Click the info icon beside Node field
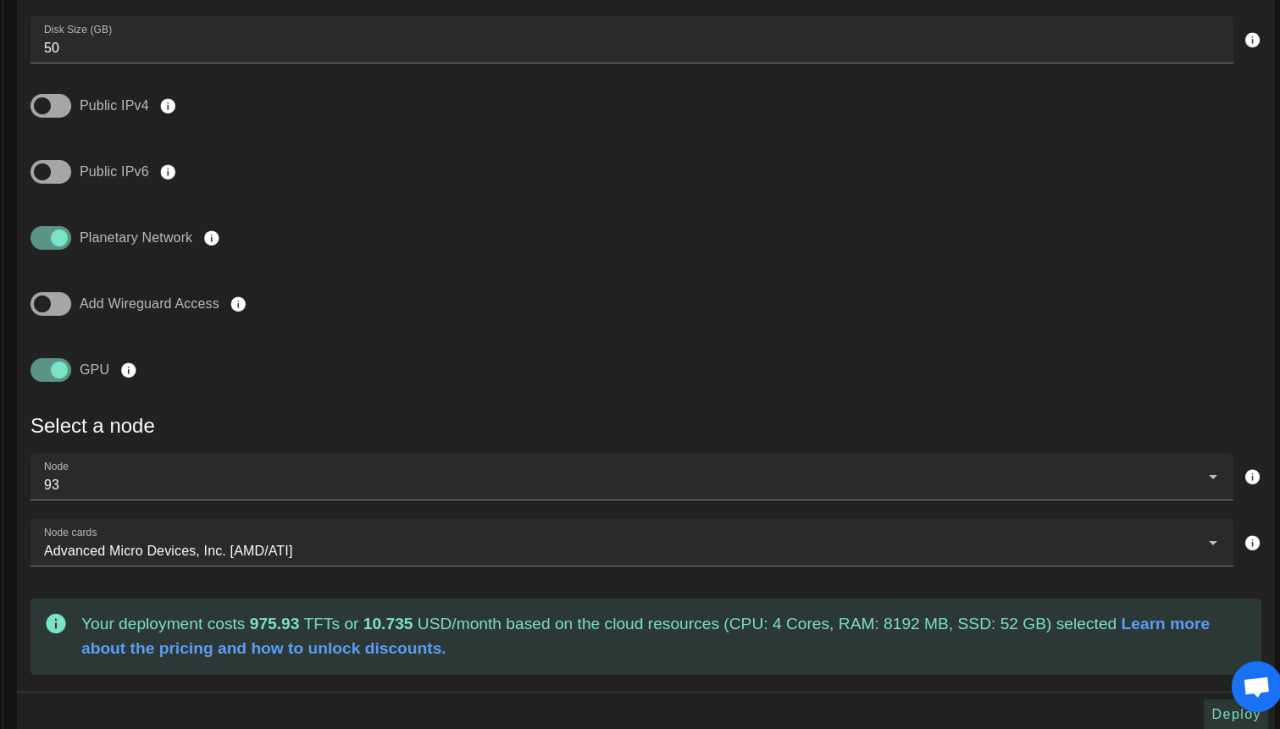The height and width of the screenshot is (729, 1280). point(1252,477)
